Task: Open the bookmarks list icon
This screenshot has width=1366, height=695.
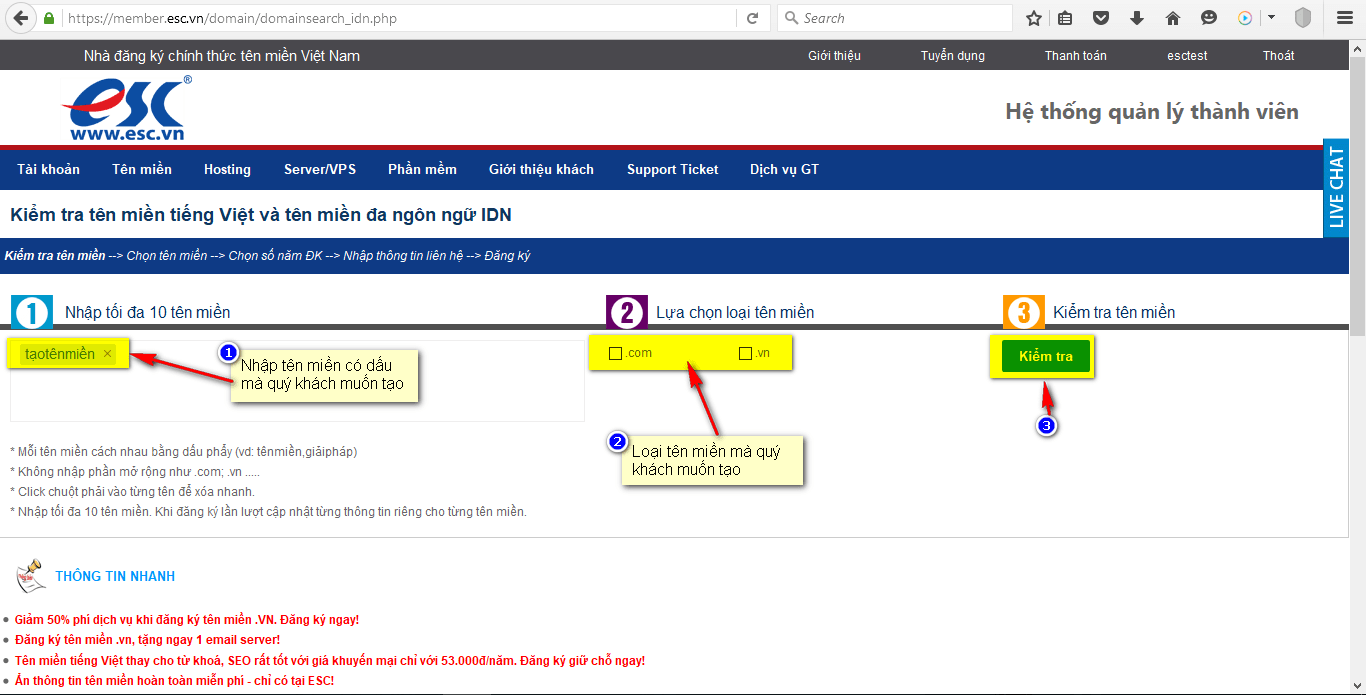Action: point(1065,18)
